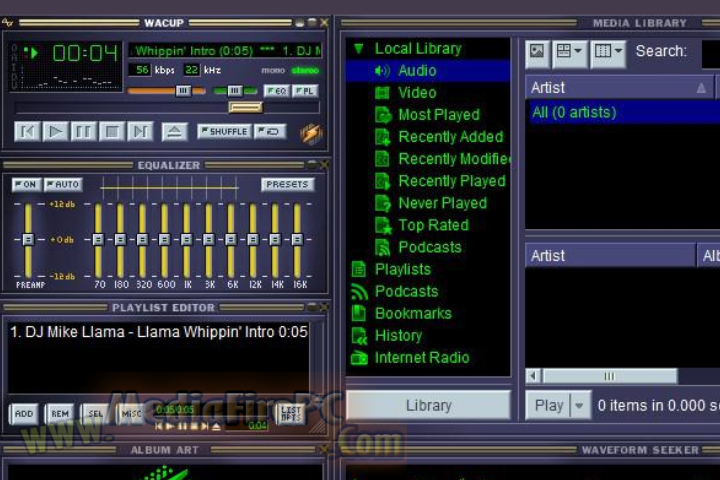
Task: Click the media library Play button
Action: (x=549, y=406)
